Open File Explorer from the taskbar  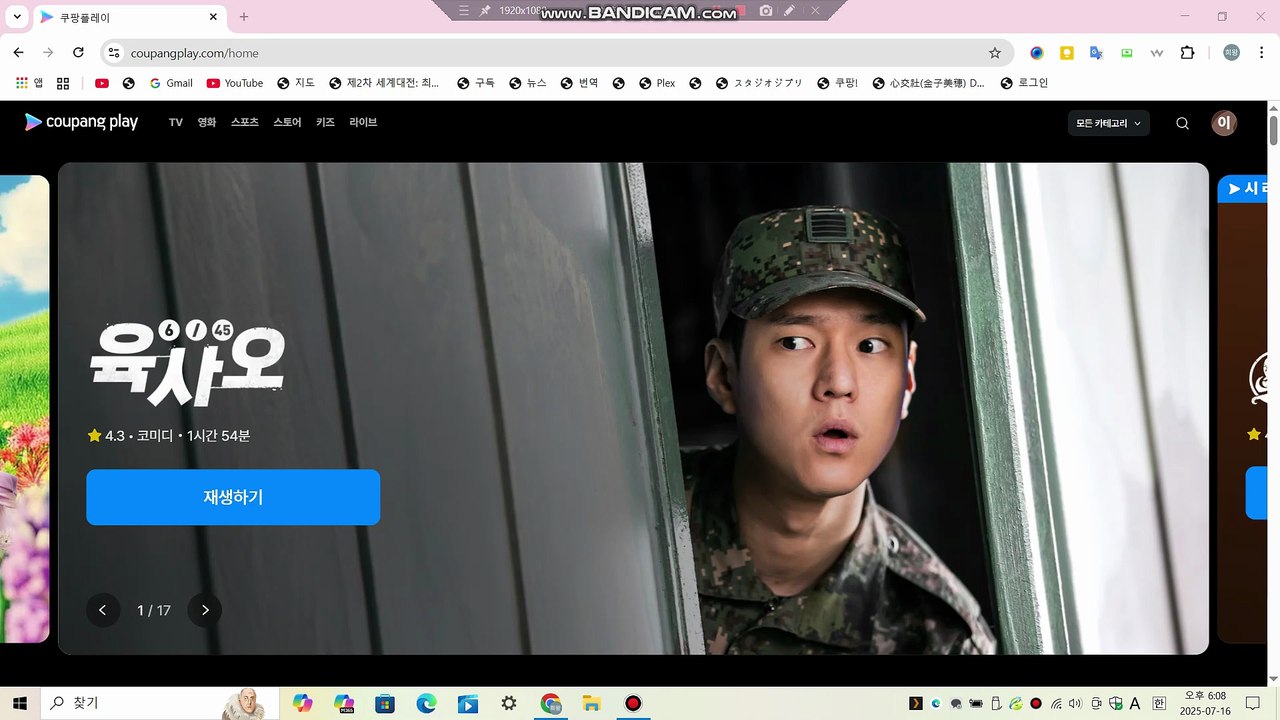[591, 704]
